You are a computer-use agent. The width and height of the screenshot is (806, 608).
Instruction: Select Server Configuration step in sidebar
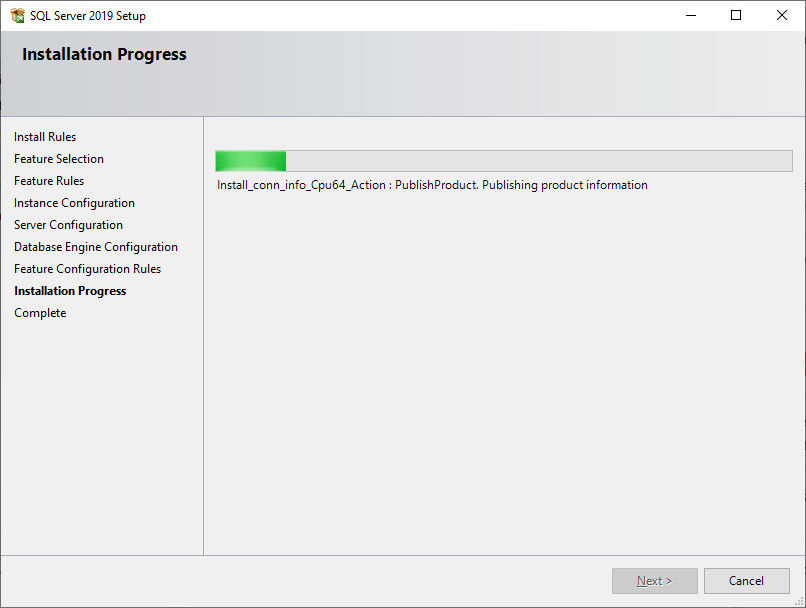68,225
